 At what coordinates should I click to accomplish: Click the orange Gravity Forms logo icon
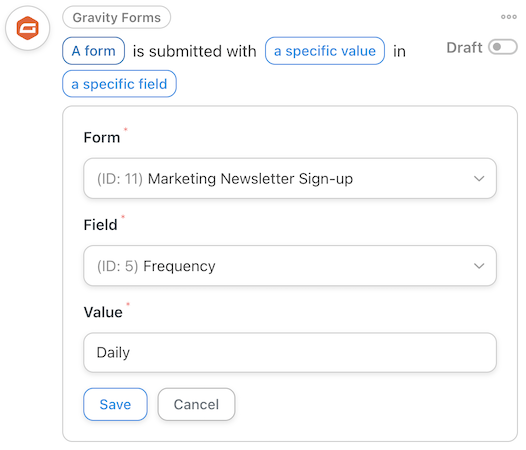coord(28,28)
